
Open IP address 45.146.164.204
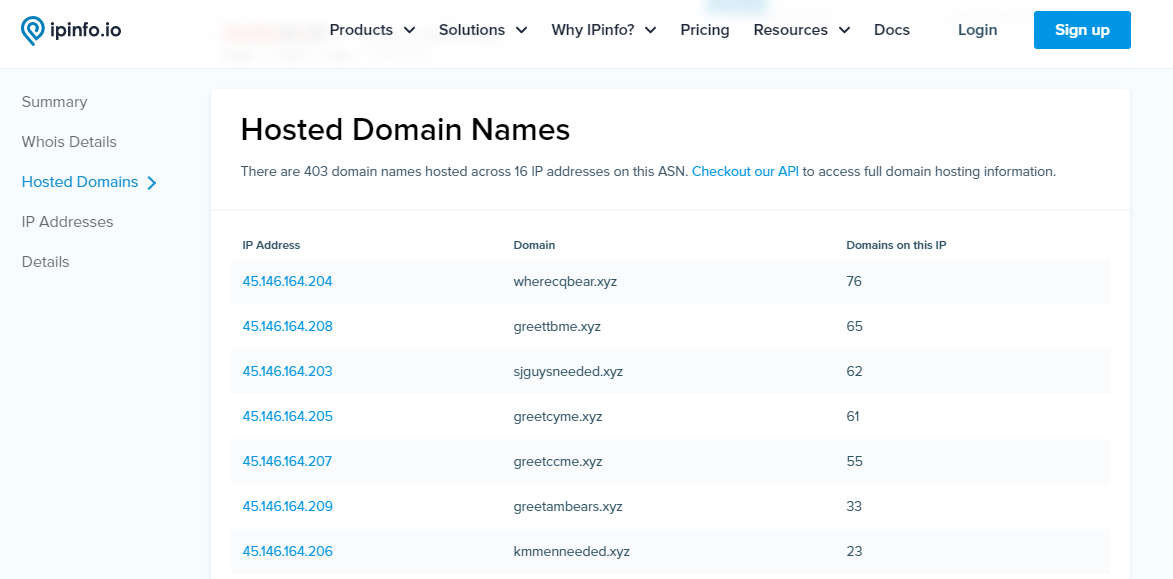[x=287, y=281]
